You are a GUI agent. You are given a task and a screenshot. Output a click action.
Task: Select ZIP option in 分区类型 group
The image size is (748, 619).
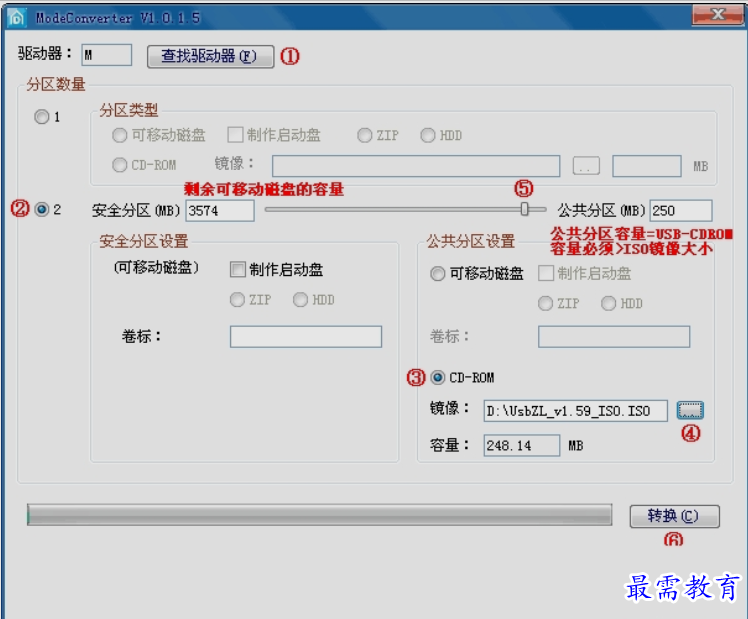coord(364,135)
